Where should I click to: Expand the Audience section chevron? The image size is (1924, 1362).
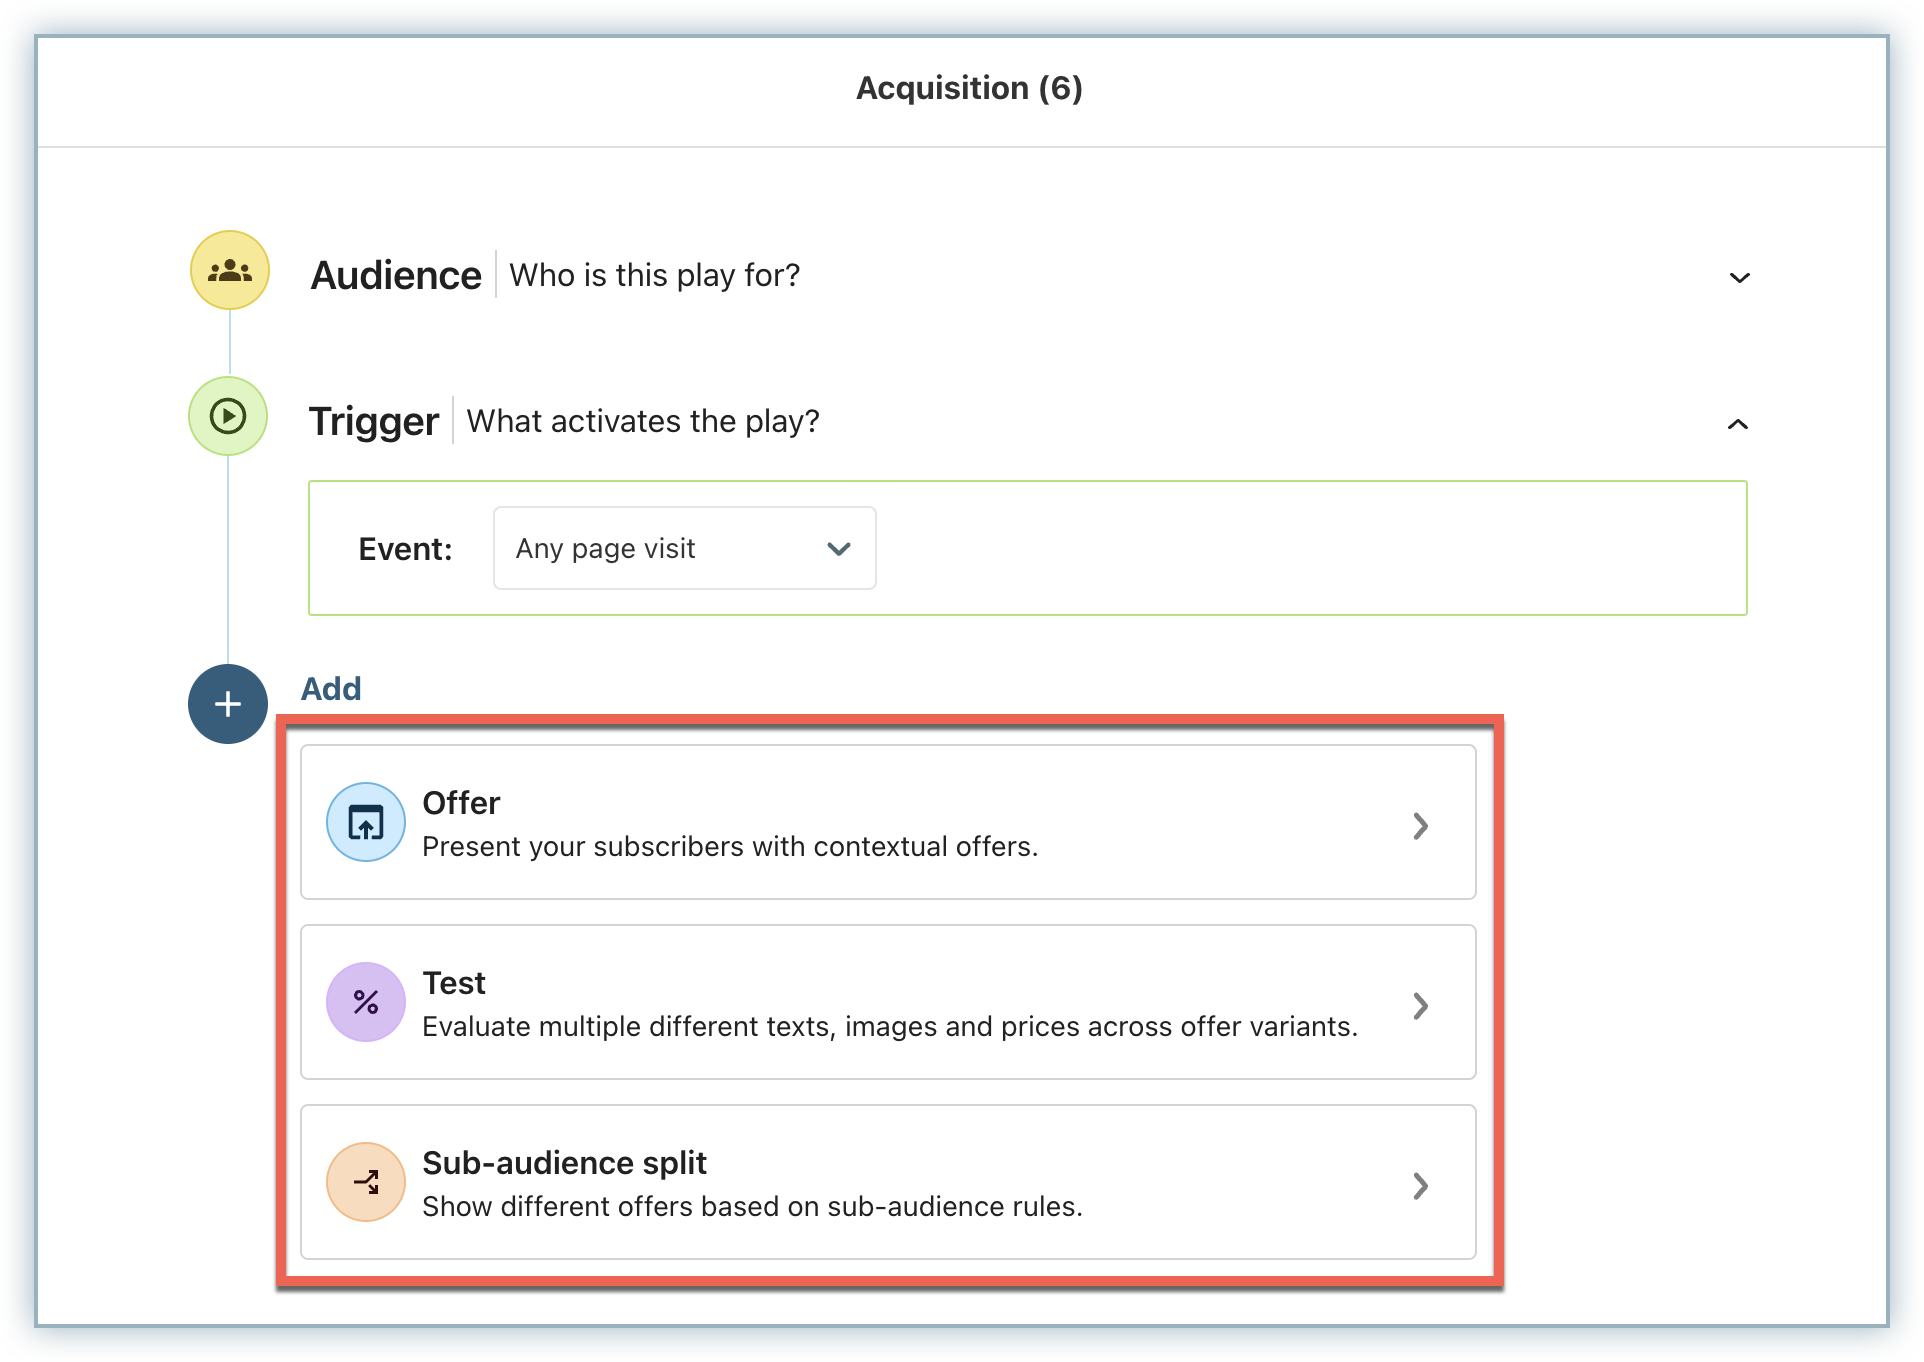pyautogui.click(x=1739, y=278)
